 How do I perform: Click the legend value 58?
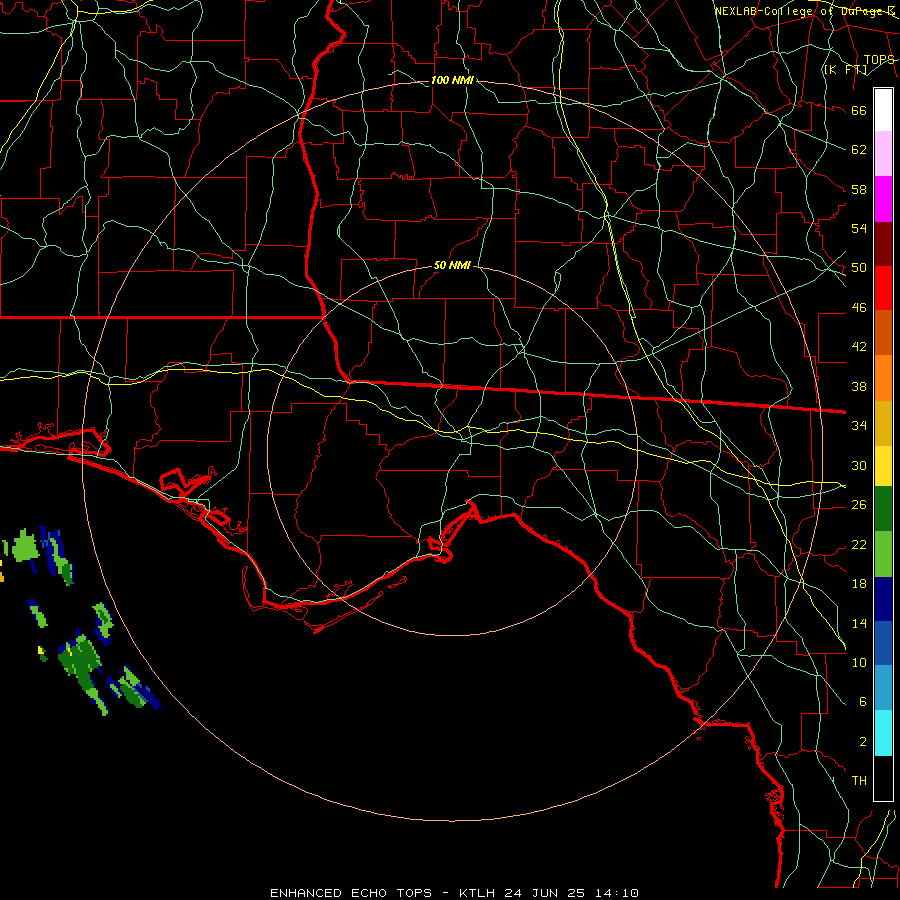click(x=859, y=189)
